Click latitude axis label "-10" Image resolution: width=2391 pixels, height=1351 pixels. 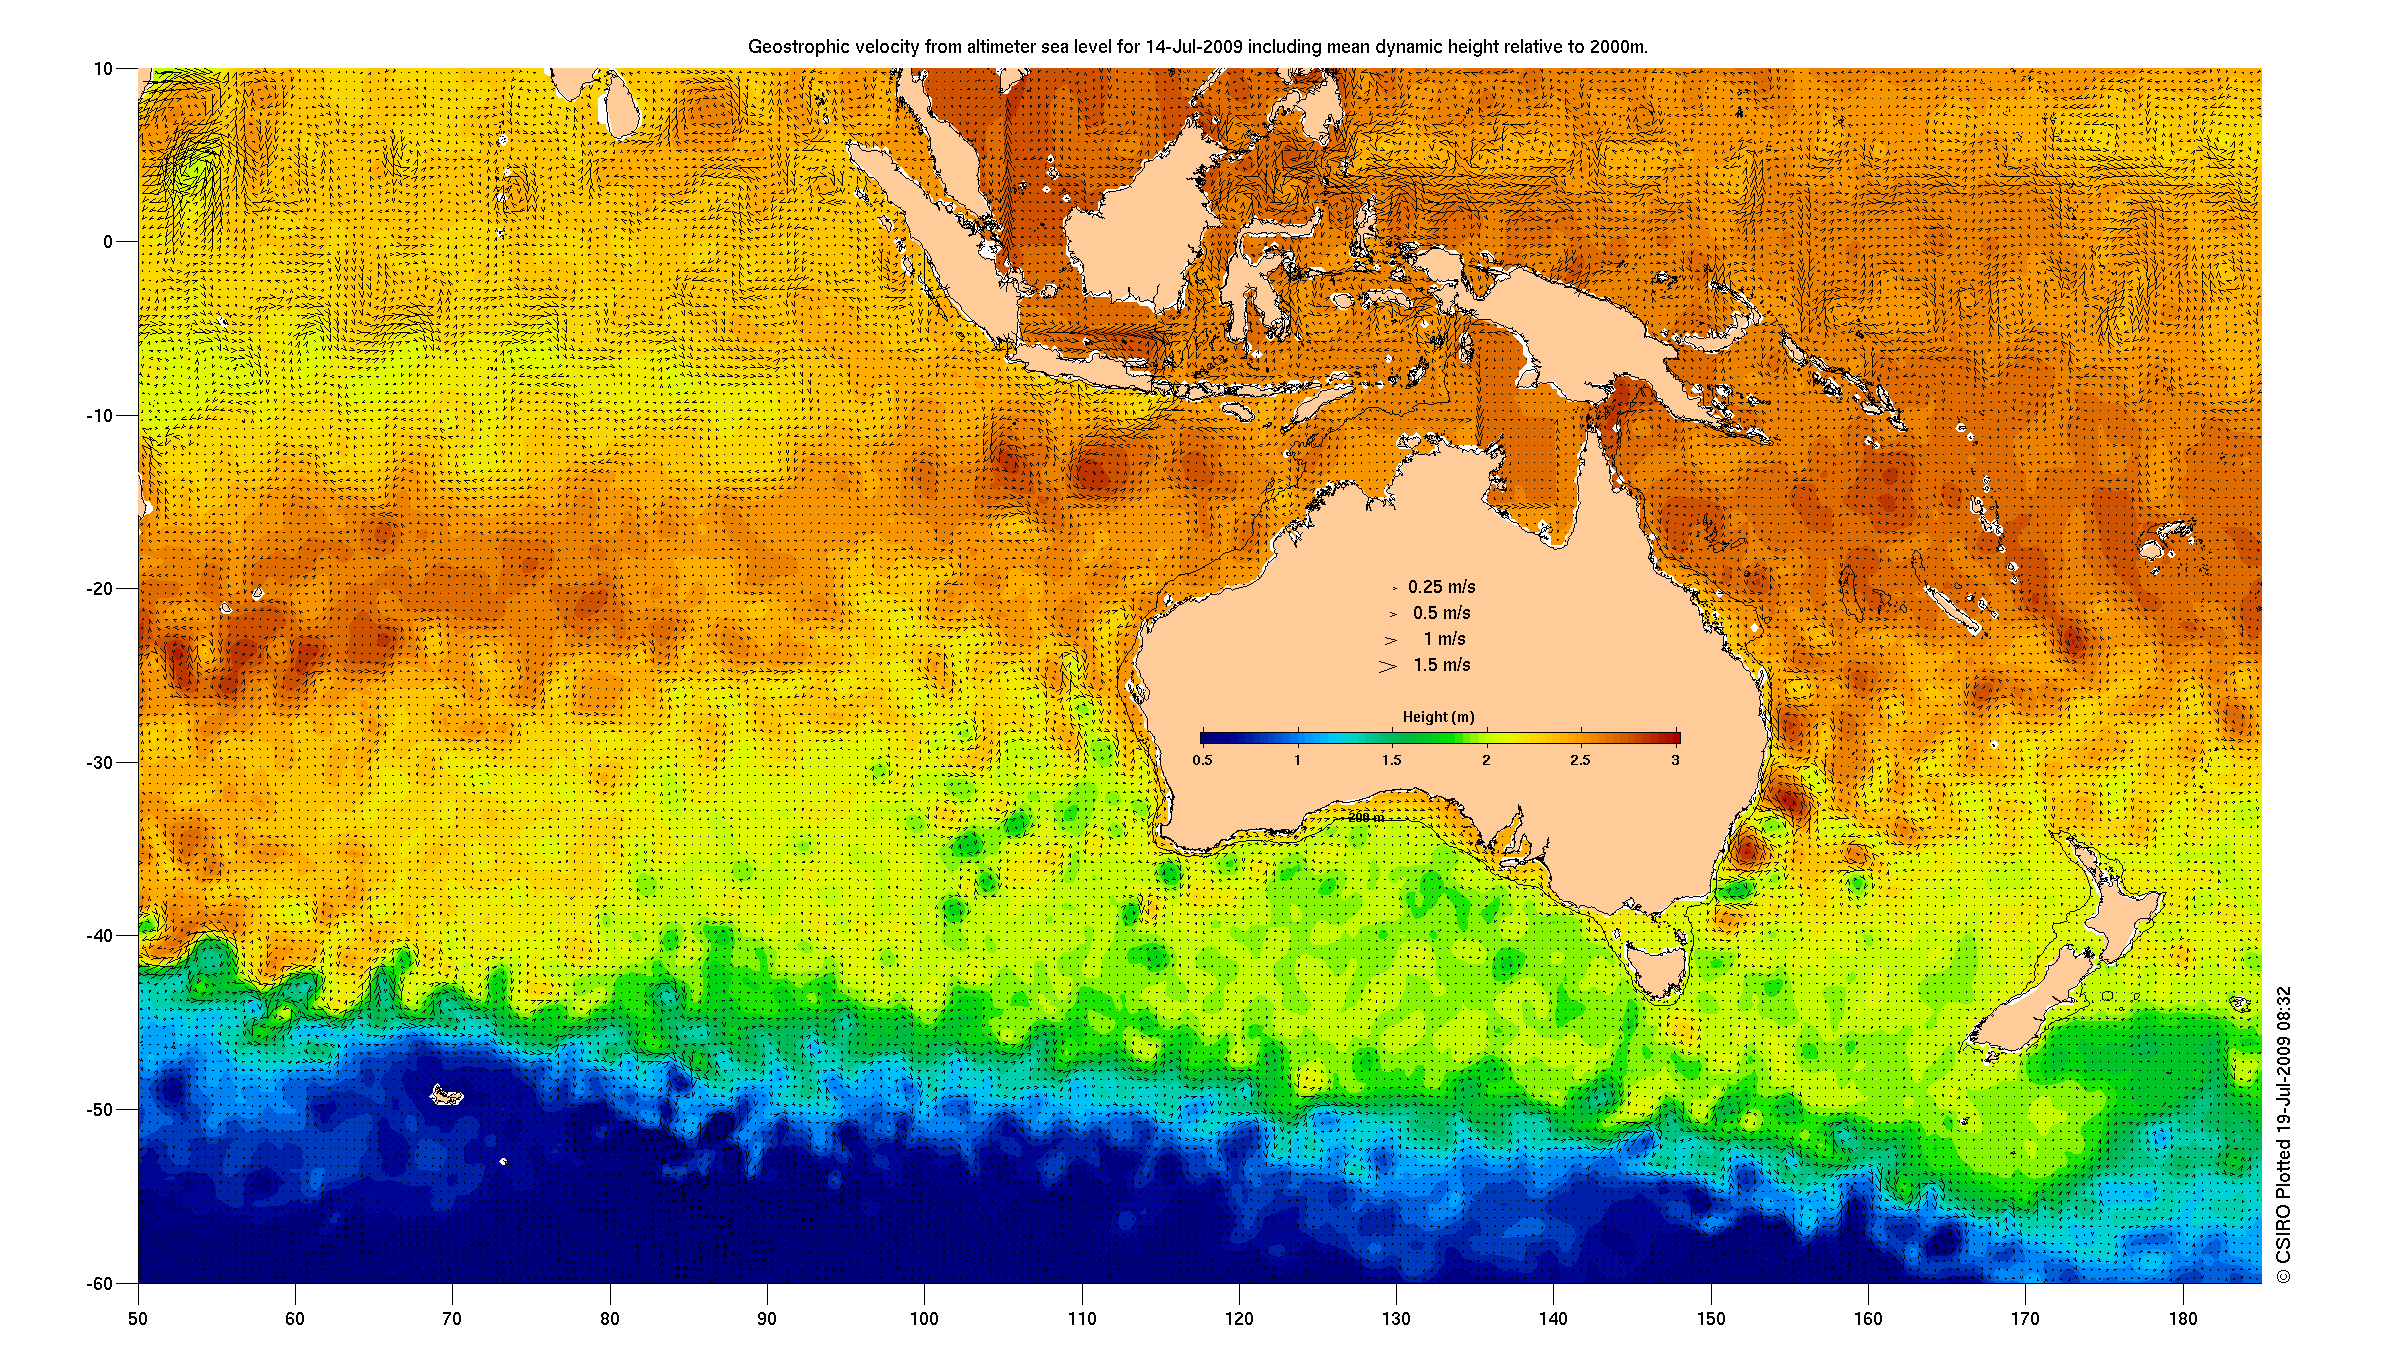[x=100, y=416]
